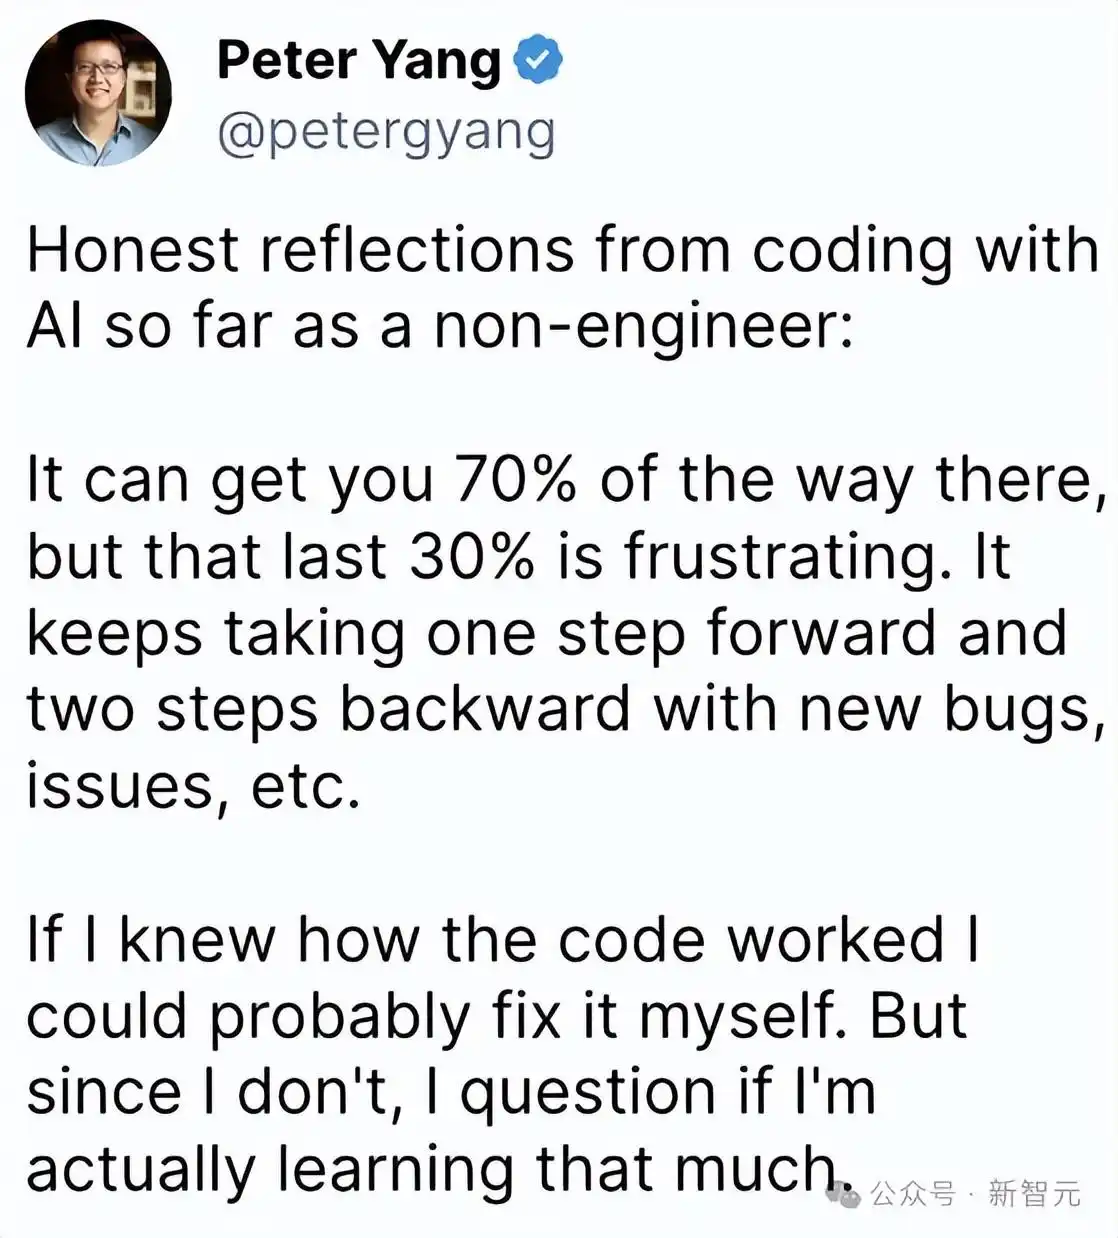Screen dimensions: 1118x1238
Task: Click the "issues, etc." line
Action: tap(193, 786)
